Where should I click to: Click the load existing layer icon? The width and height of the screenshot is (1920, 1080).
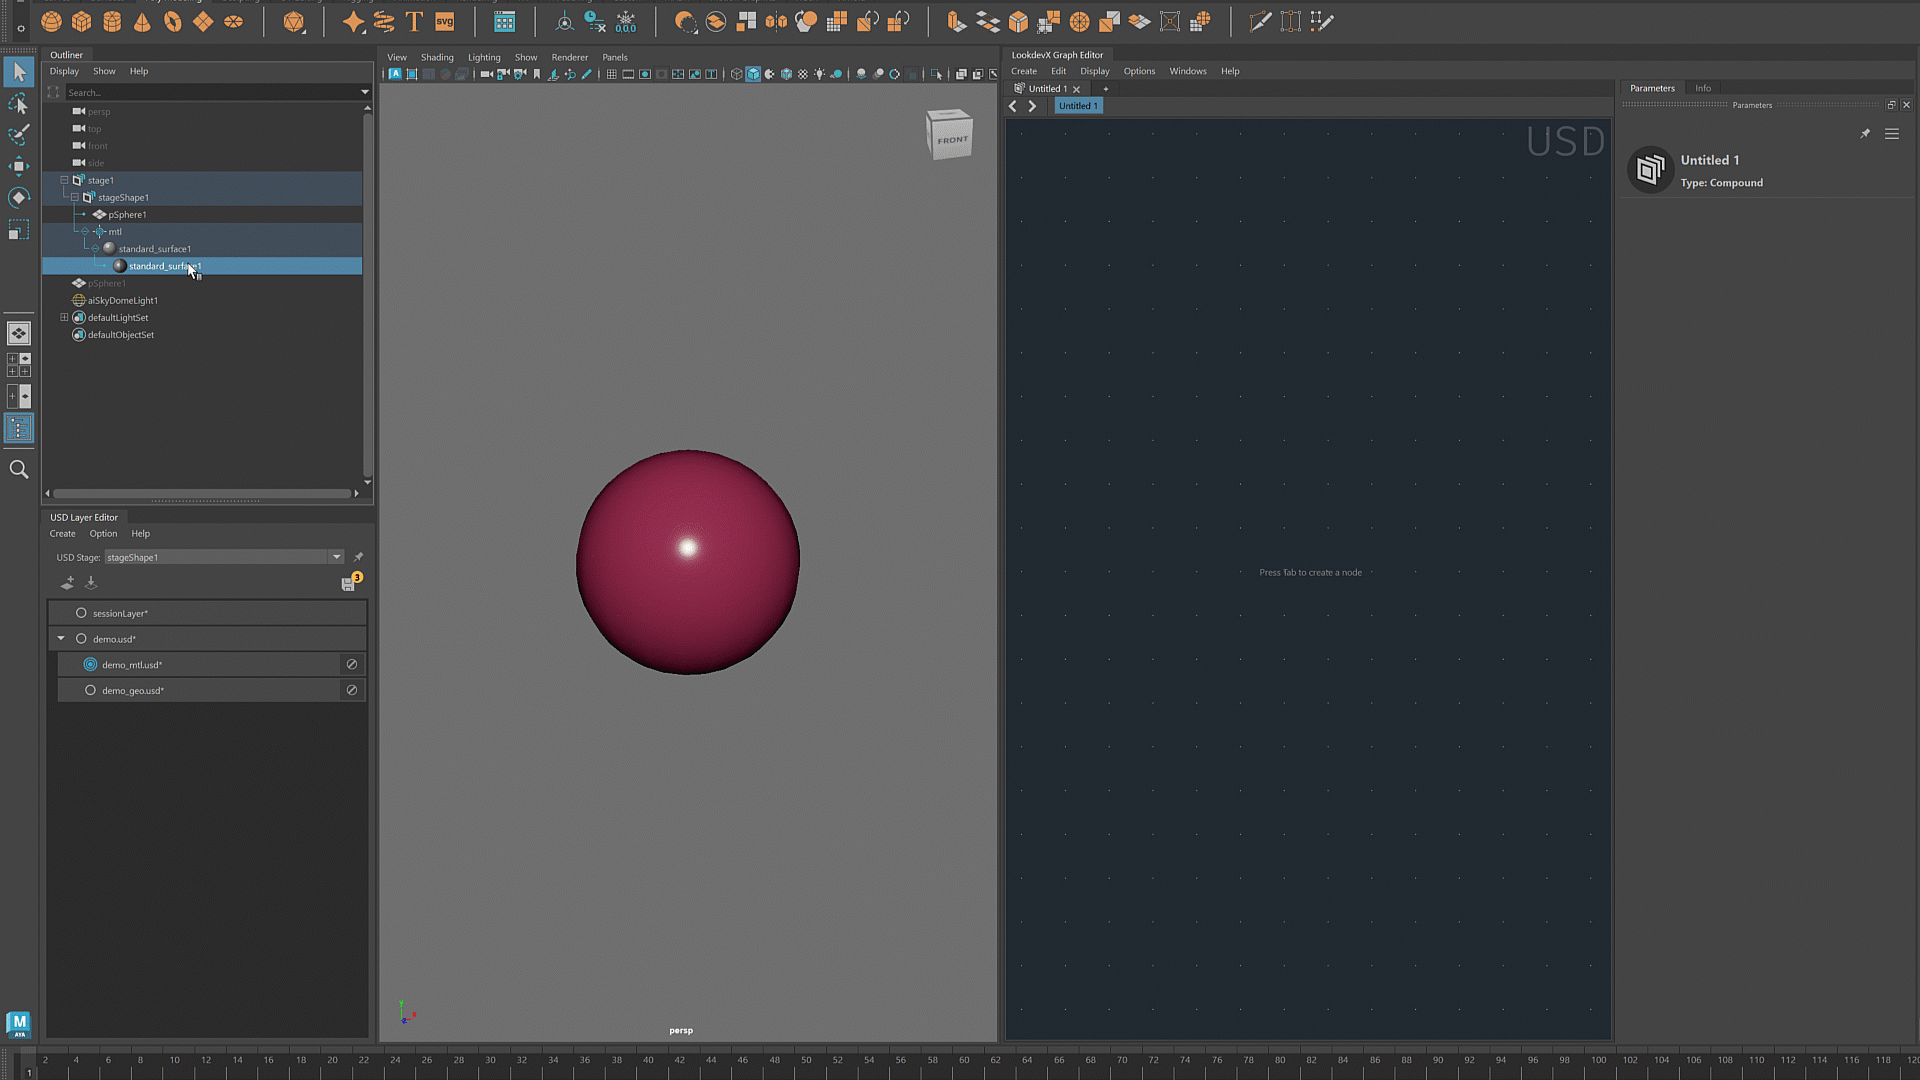click(x=91, y=583)
